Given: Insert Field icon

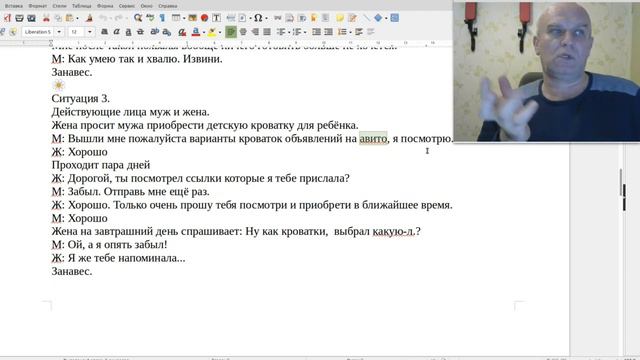Looking at the screenshot, I should click(x=242, y=18).
